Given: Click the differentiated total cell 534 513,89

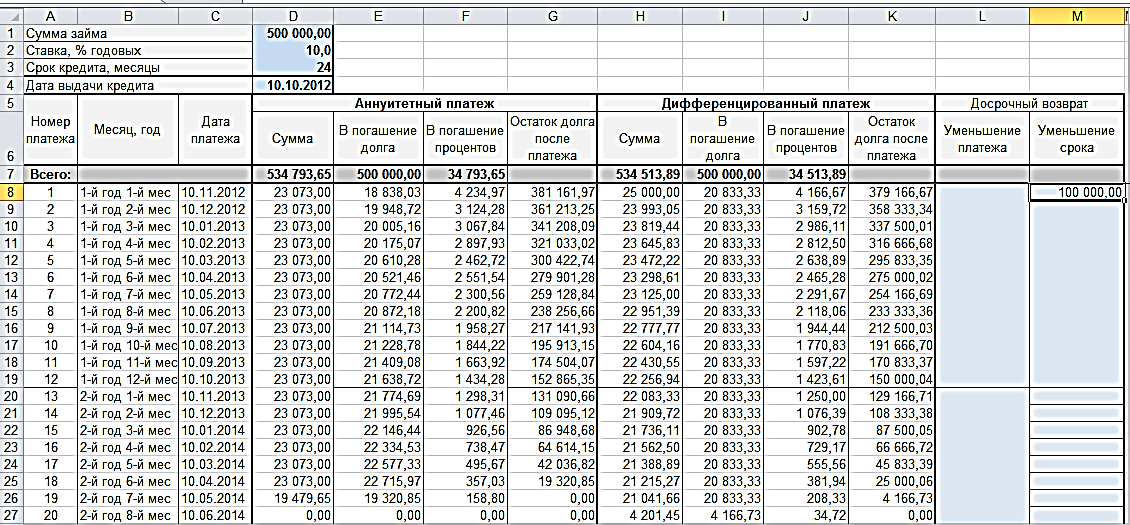Looking at the screenshot, I should (639, 174).
